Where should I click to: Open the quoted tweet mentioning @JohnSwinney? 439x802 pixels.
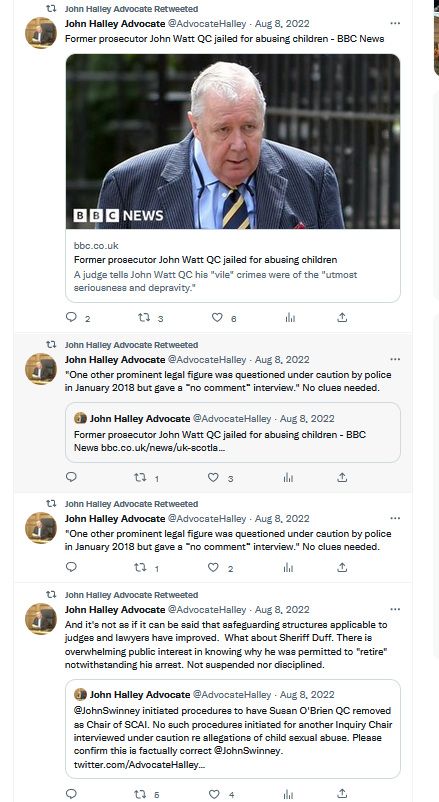[x=233, y=729]
